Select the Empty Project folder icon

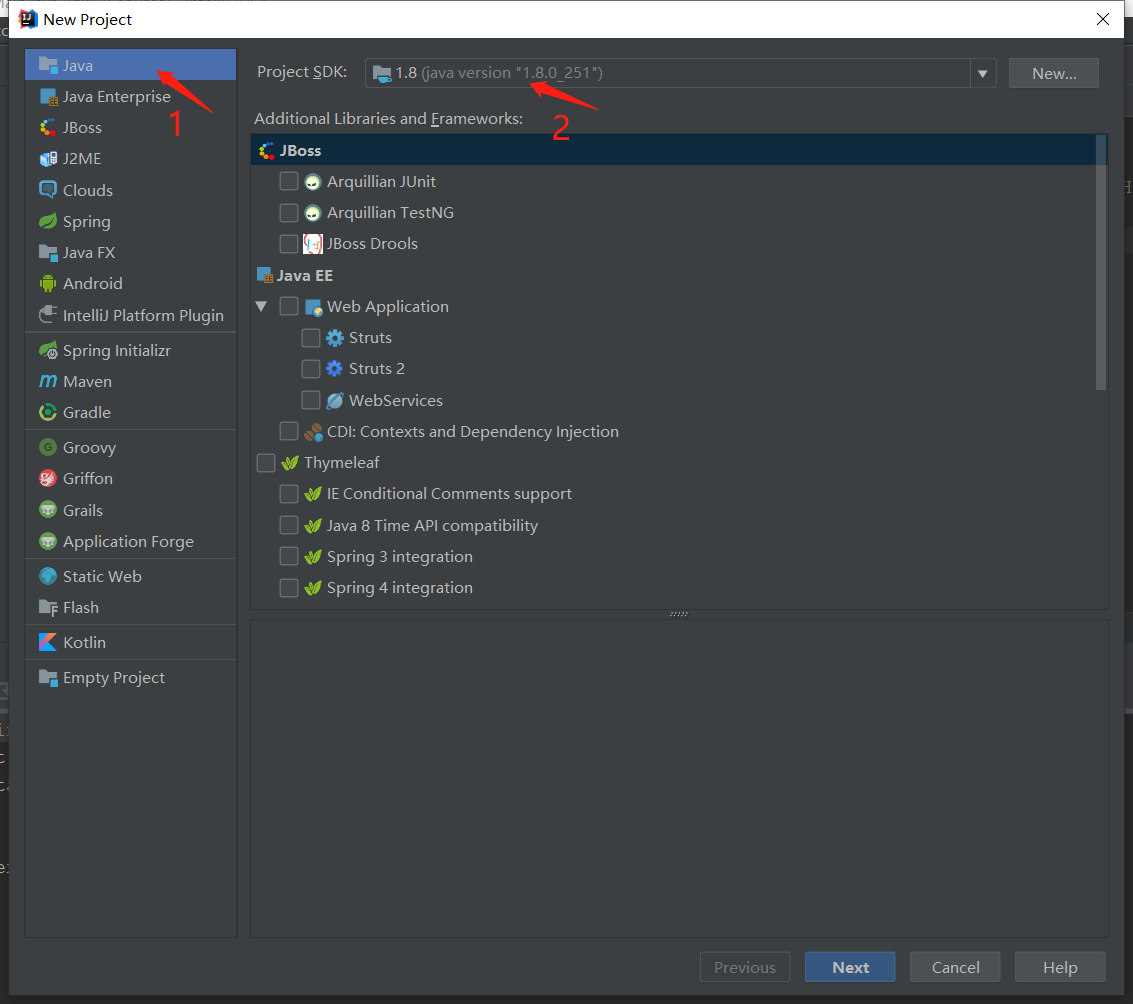pos(48,678)
